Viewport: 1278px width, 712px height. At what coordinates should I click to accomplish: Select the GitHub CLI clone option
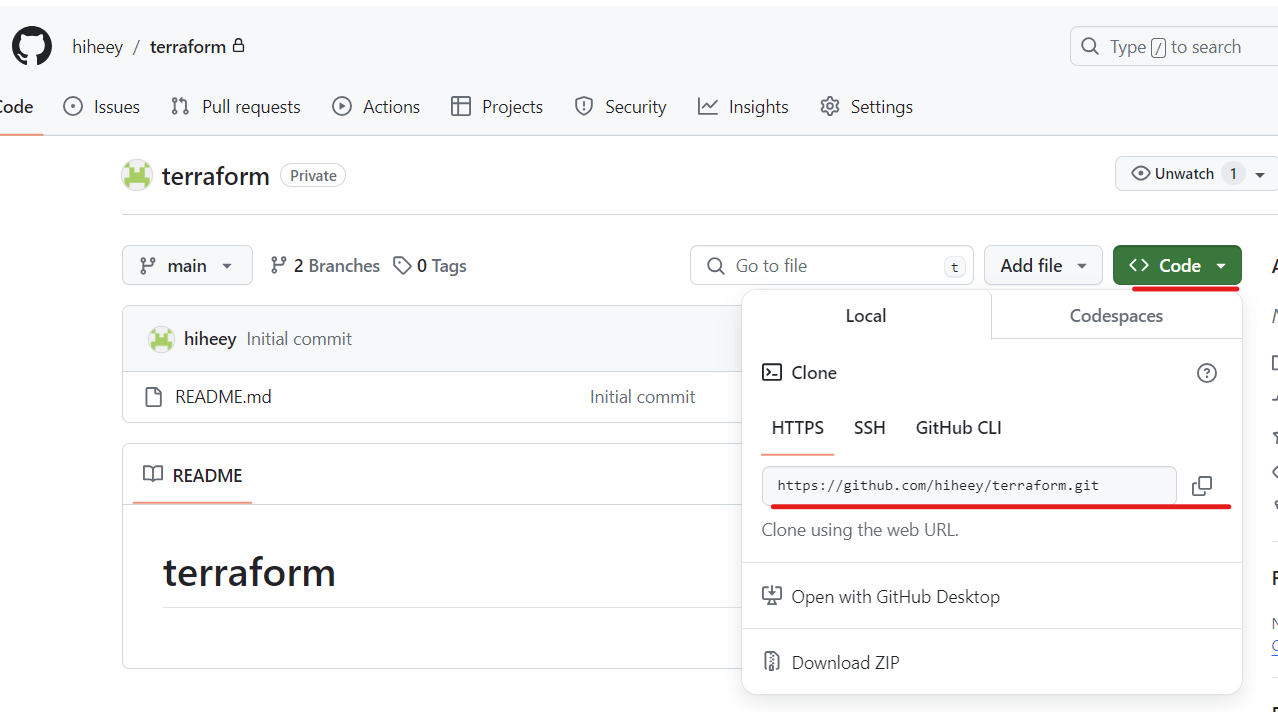[958, 428]
